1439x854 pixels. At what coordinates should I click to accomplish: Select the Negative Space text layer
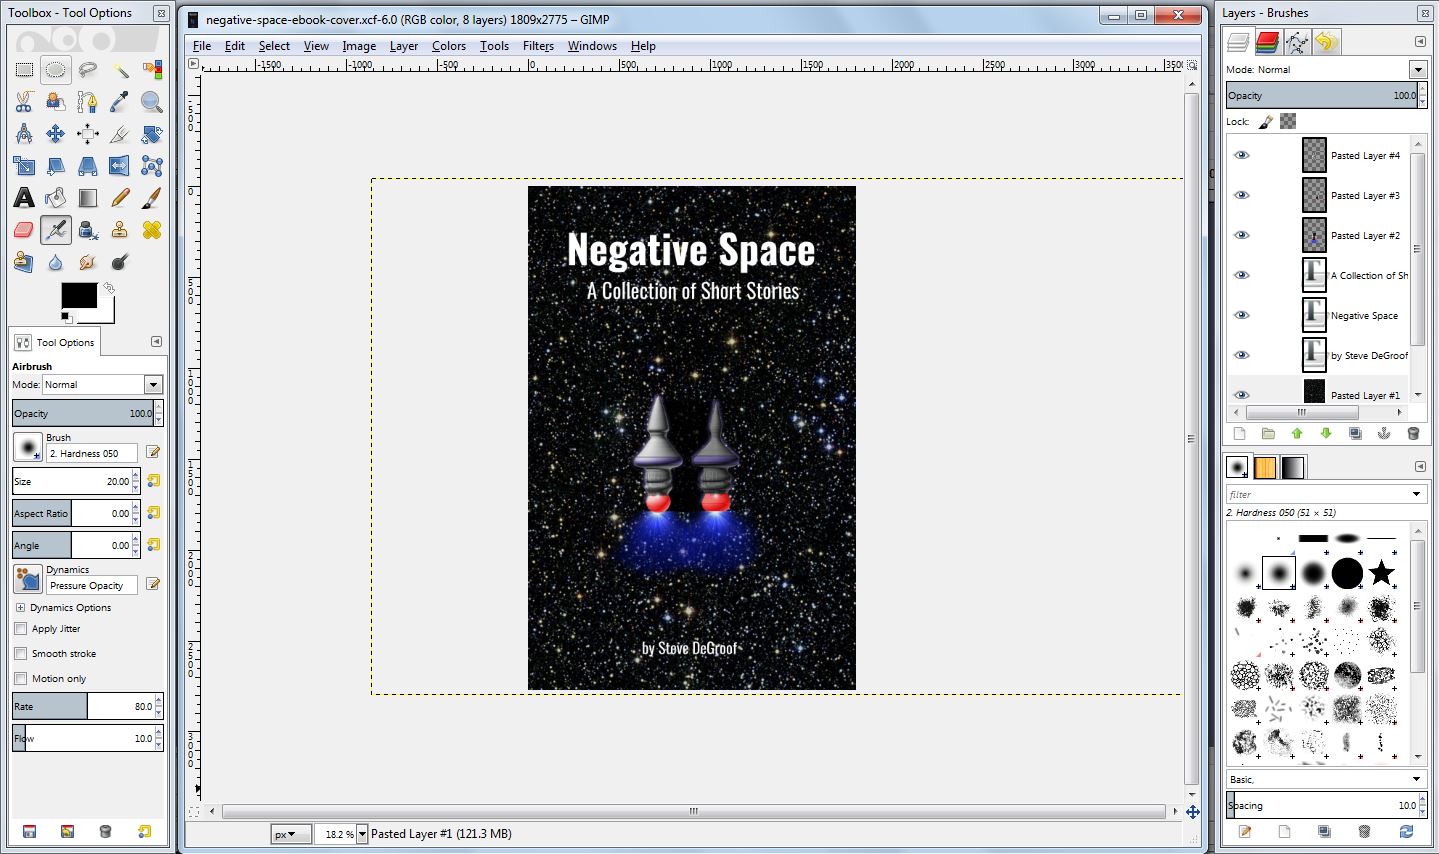(1363, 315)
